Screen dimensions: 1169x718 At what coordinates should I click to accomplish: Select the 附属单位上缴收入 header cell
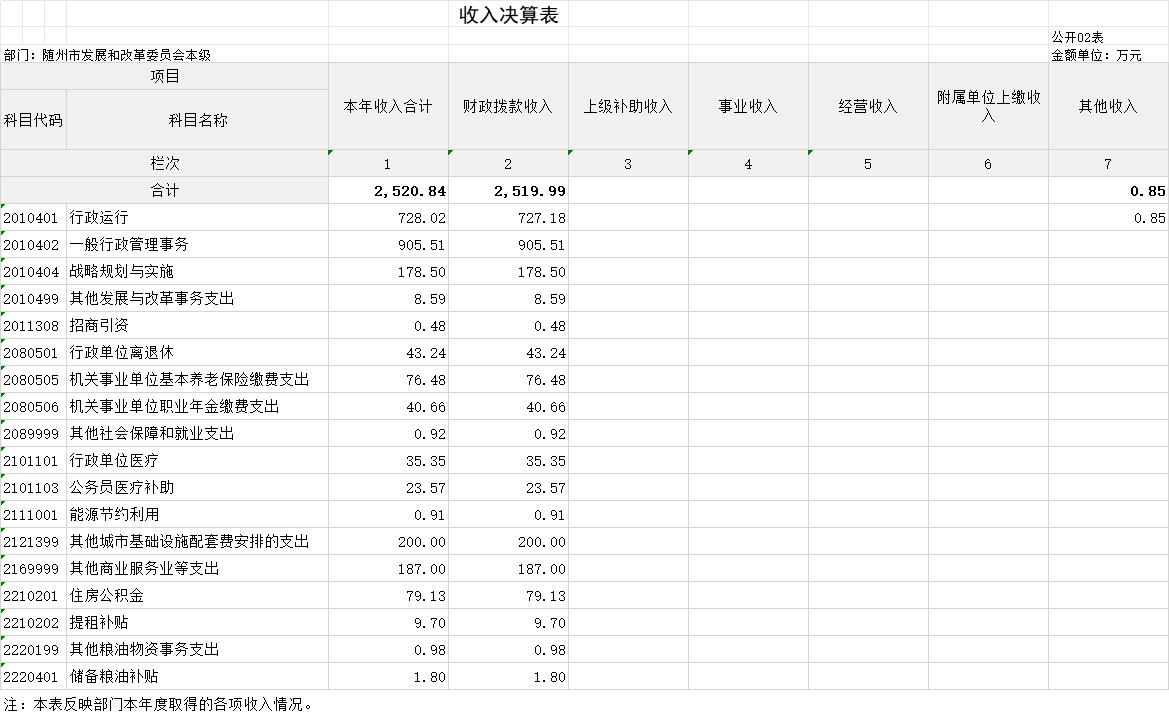point(989,106)
